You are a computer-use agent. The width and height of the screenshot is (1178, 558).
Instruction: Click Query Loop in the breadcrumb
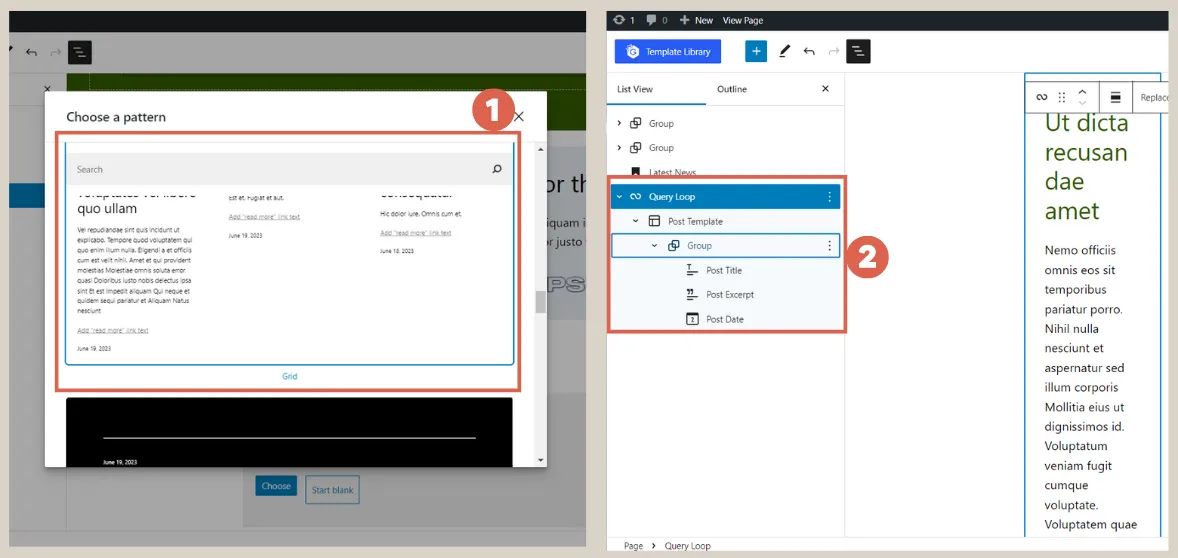[x=687, y=546]
